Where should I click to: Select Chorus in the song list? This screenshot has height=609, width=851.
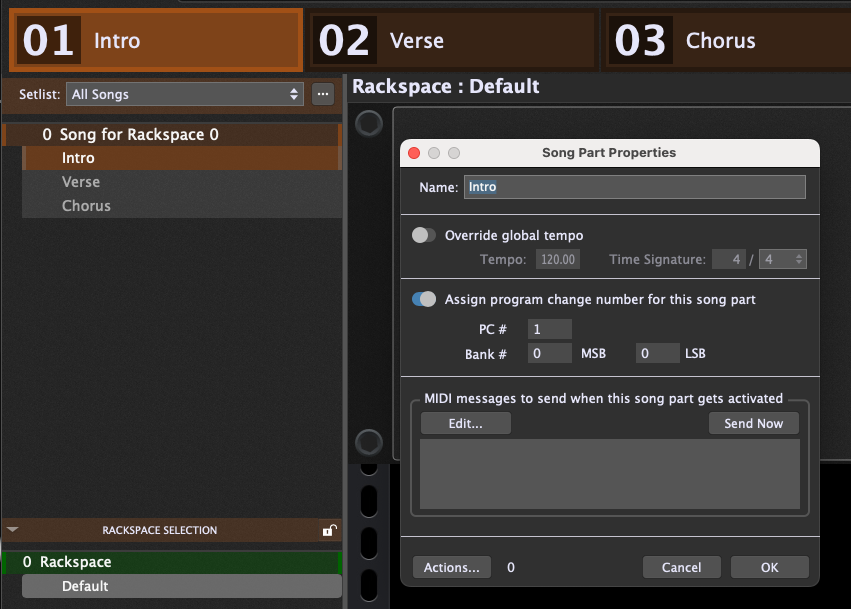point(86,206)
